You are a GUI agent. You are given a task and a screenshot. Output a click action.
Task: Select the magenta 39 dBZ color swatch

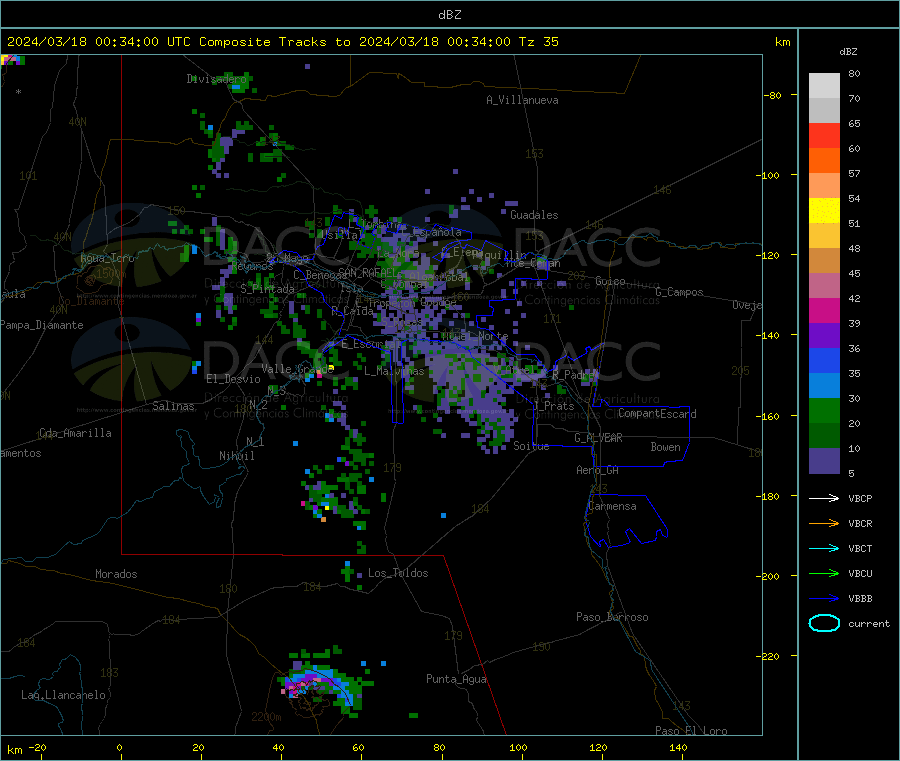[824, 310]
